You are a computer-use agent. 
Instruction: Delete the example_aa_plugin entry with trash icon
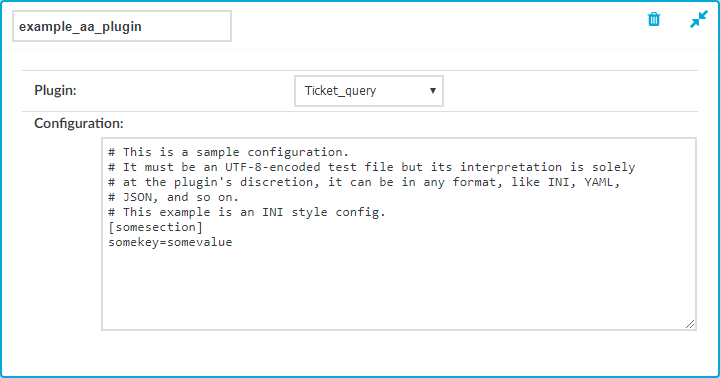(654, 20)
